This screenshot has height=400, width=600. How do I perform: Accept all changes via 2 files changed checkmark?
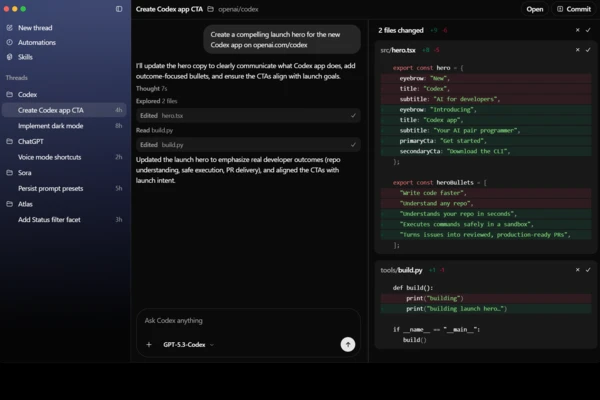(588, 30)
